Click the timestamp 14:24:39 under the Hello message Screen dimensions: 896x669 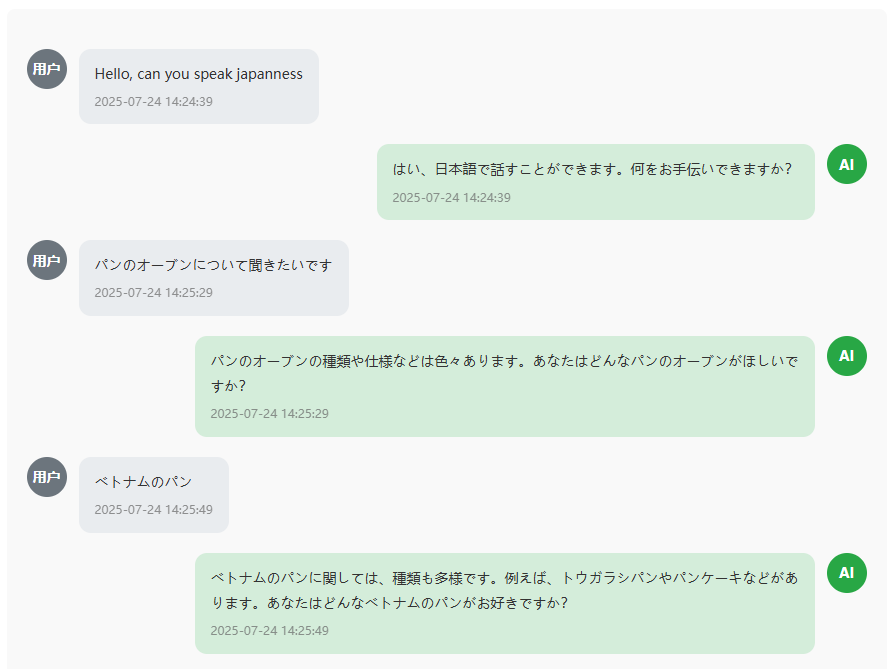coord(153,101)
